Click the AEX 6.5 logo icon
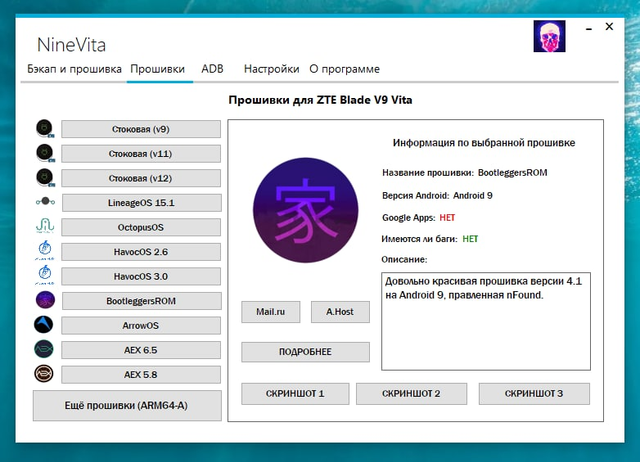Image resolution: width=640 pixels, height=462 pixels. click(x=44, y=349)
